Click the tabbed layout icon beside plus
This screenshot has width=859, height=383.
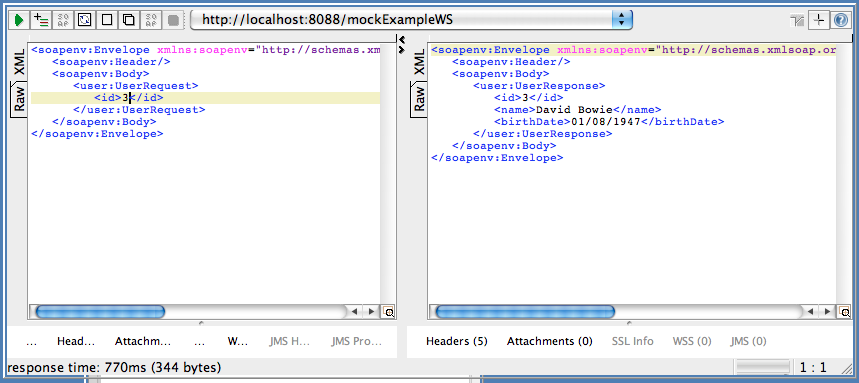(797, 21)
